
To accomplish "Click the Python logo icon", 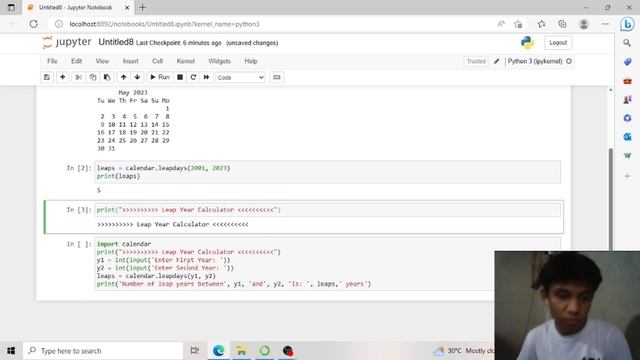I will [527, 42].
